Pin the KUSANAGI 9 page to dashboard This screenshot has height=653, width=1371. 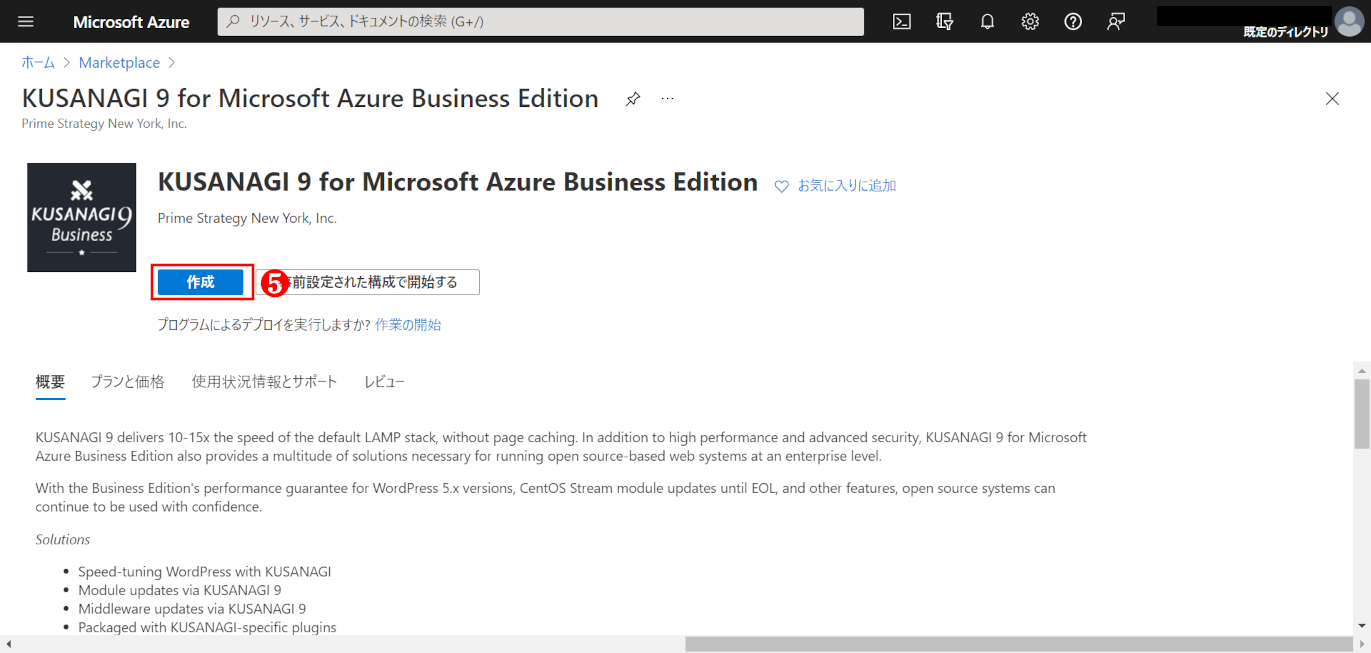click(633, 99)
